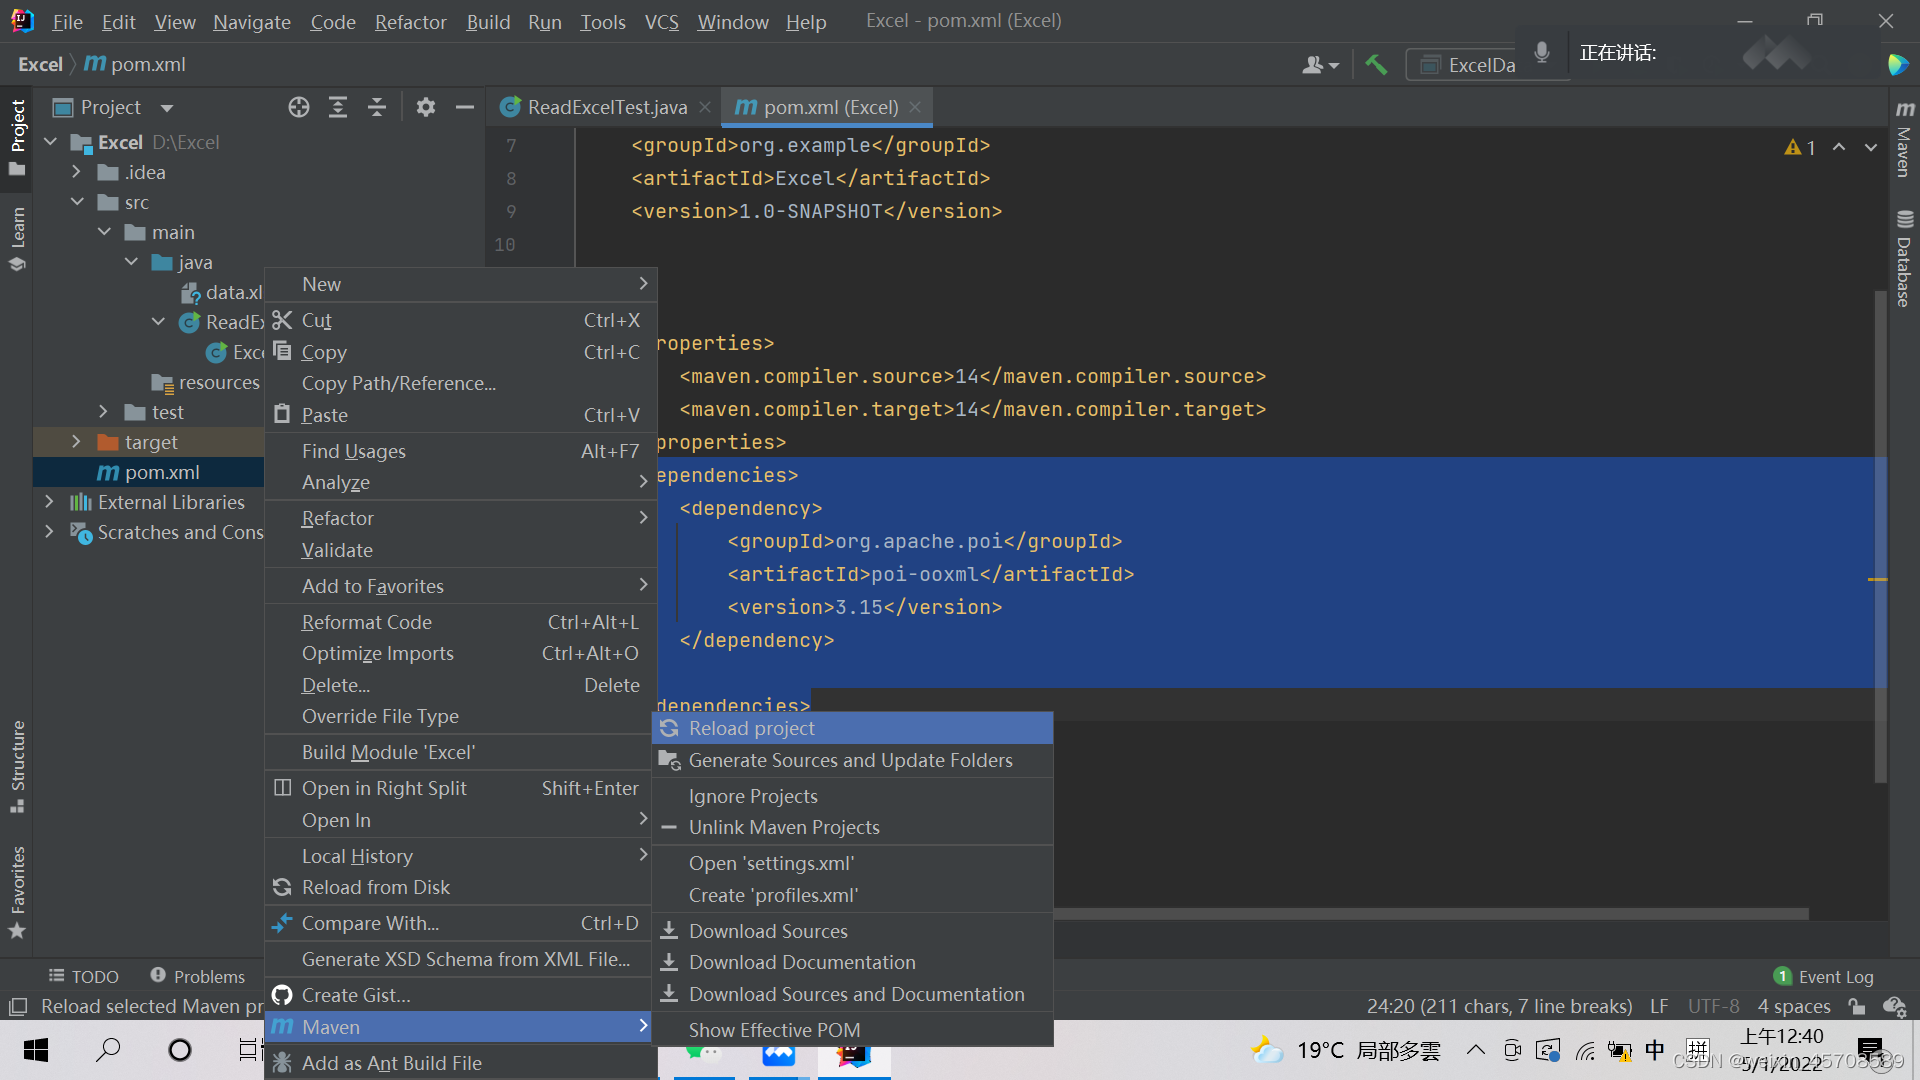
Task: Select opened file with the crosshair locate icon
Action: click(x=298, y=107)
